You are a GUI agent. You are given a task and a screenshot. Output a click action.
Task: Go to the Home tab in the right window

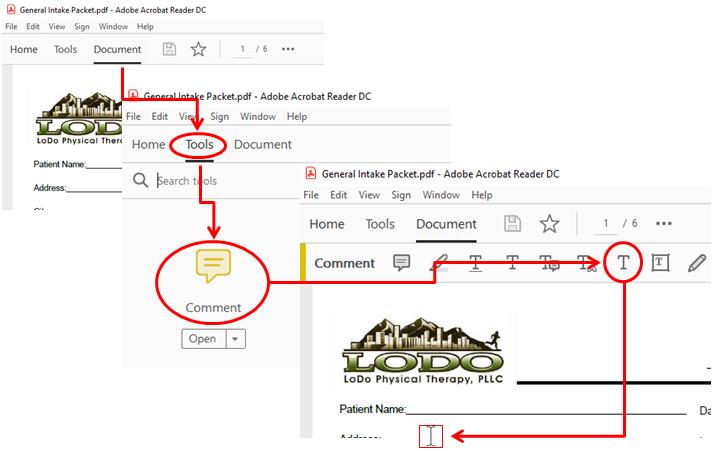(326, 224)
